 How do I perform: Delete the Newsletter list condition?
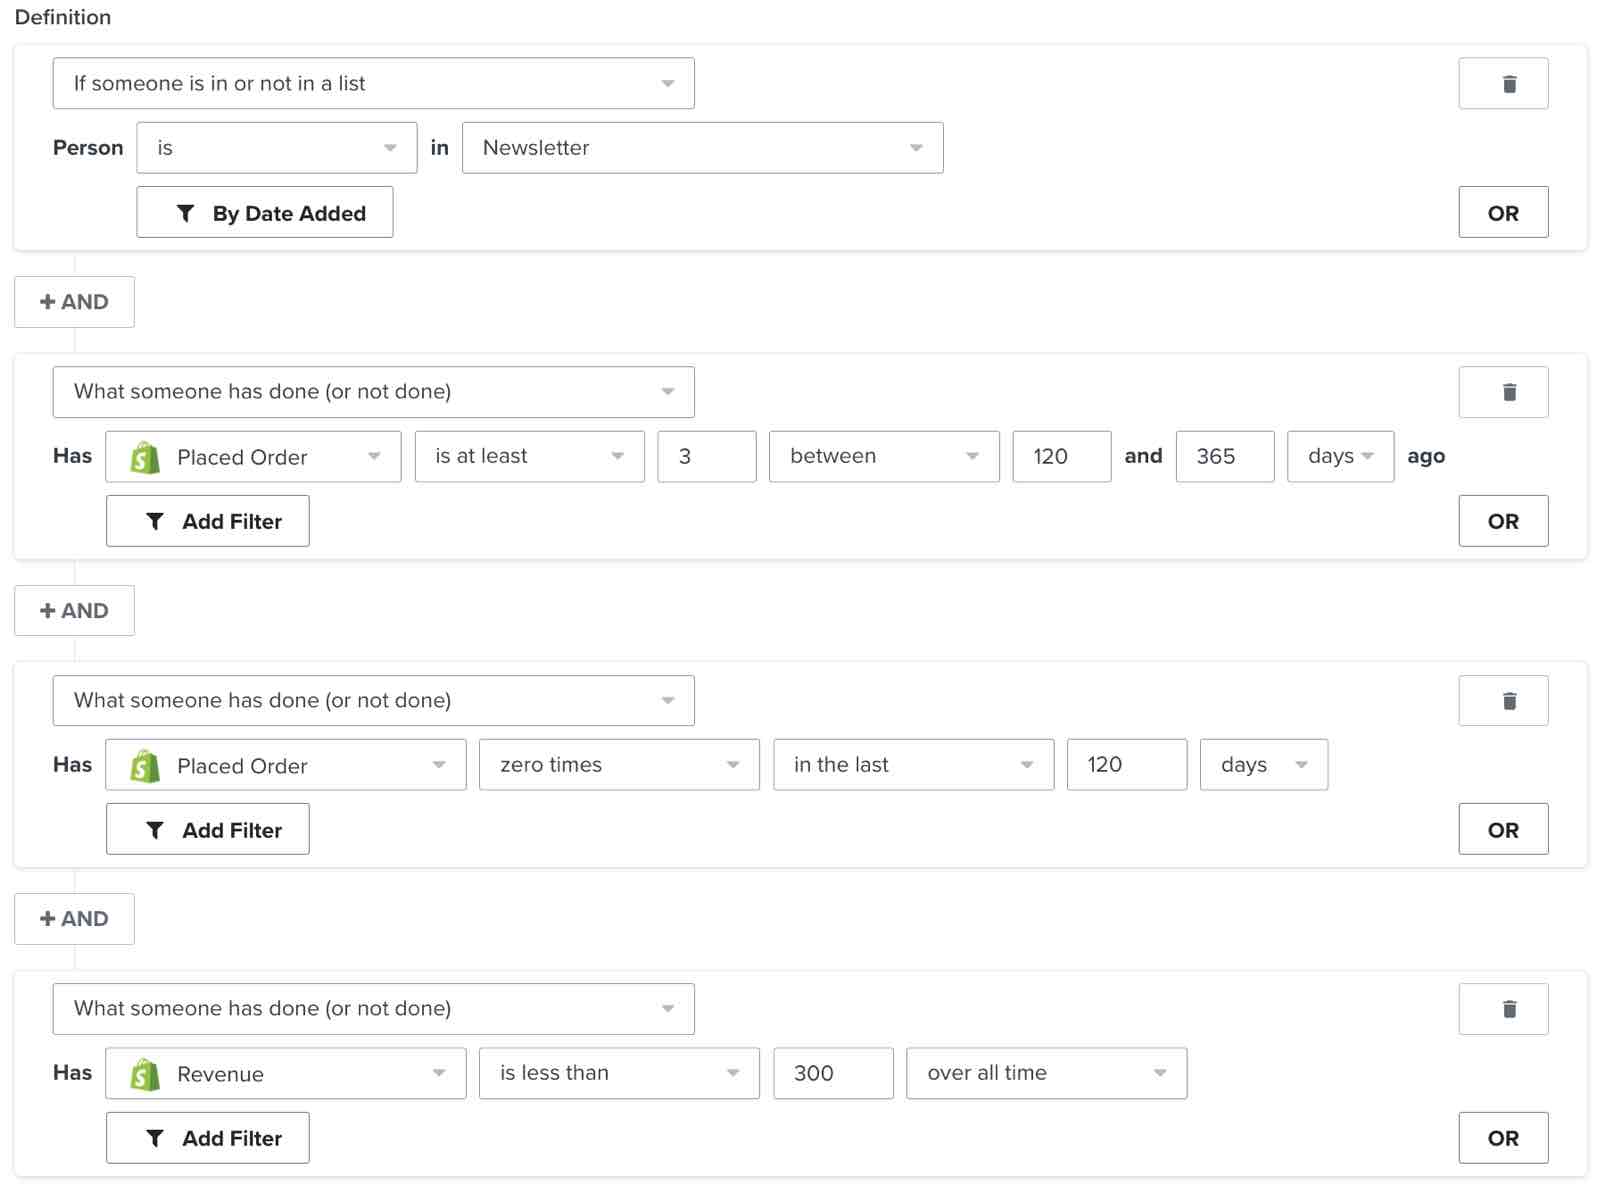[1503, 83]
